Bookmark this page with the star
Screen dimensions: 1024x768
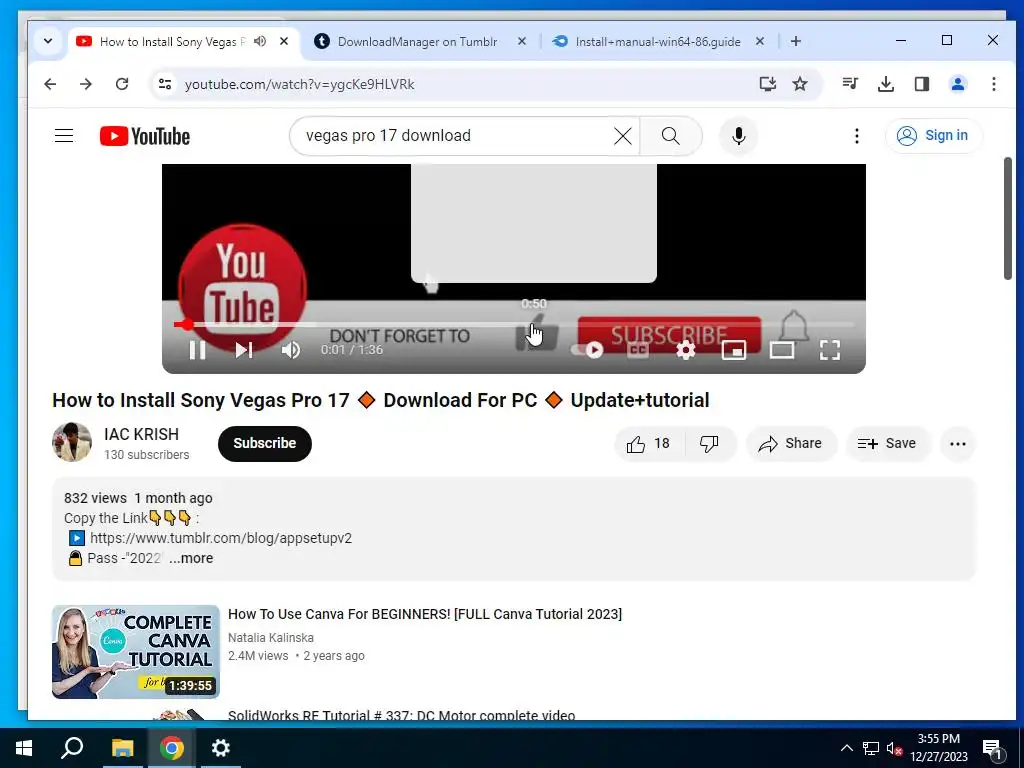(800, 84)
